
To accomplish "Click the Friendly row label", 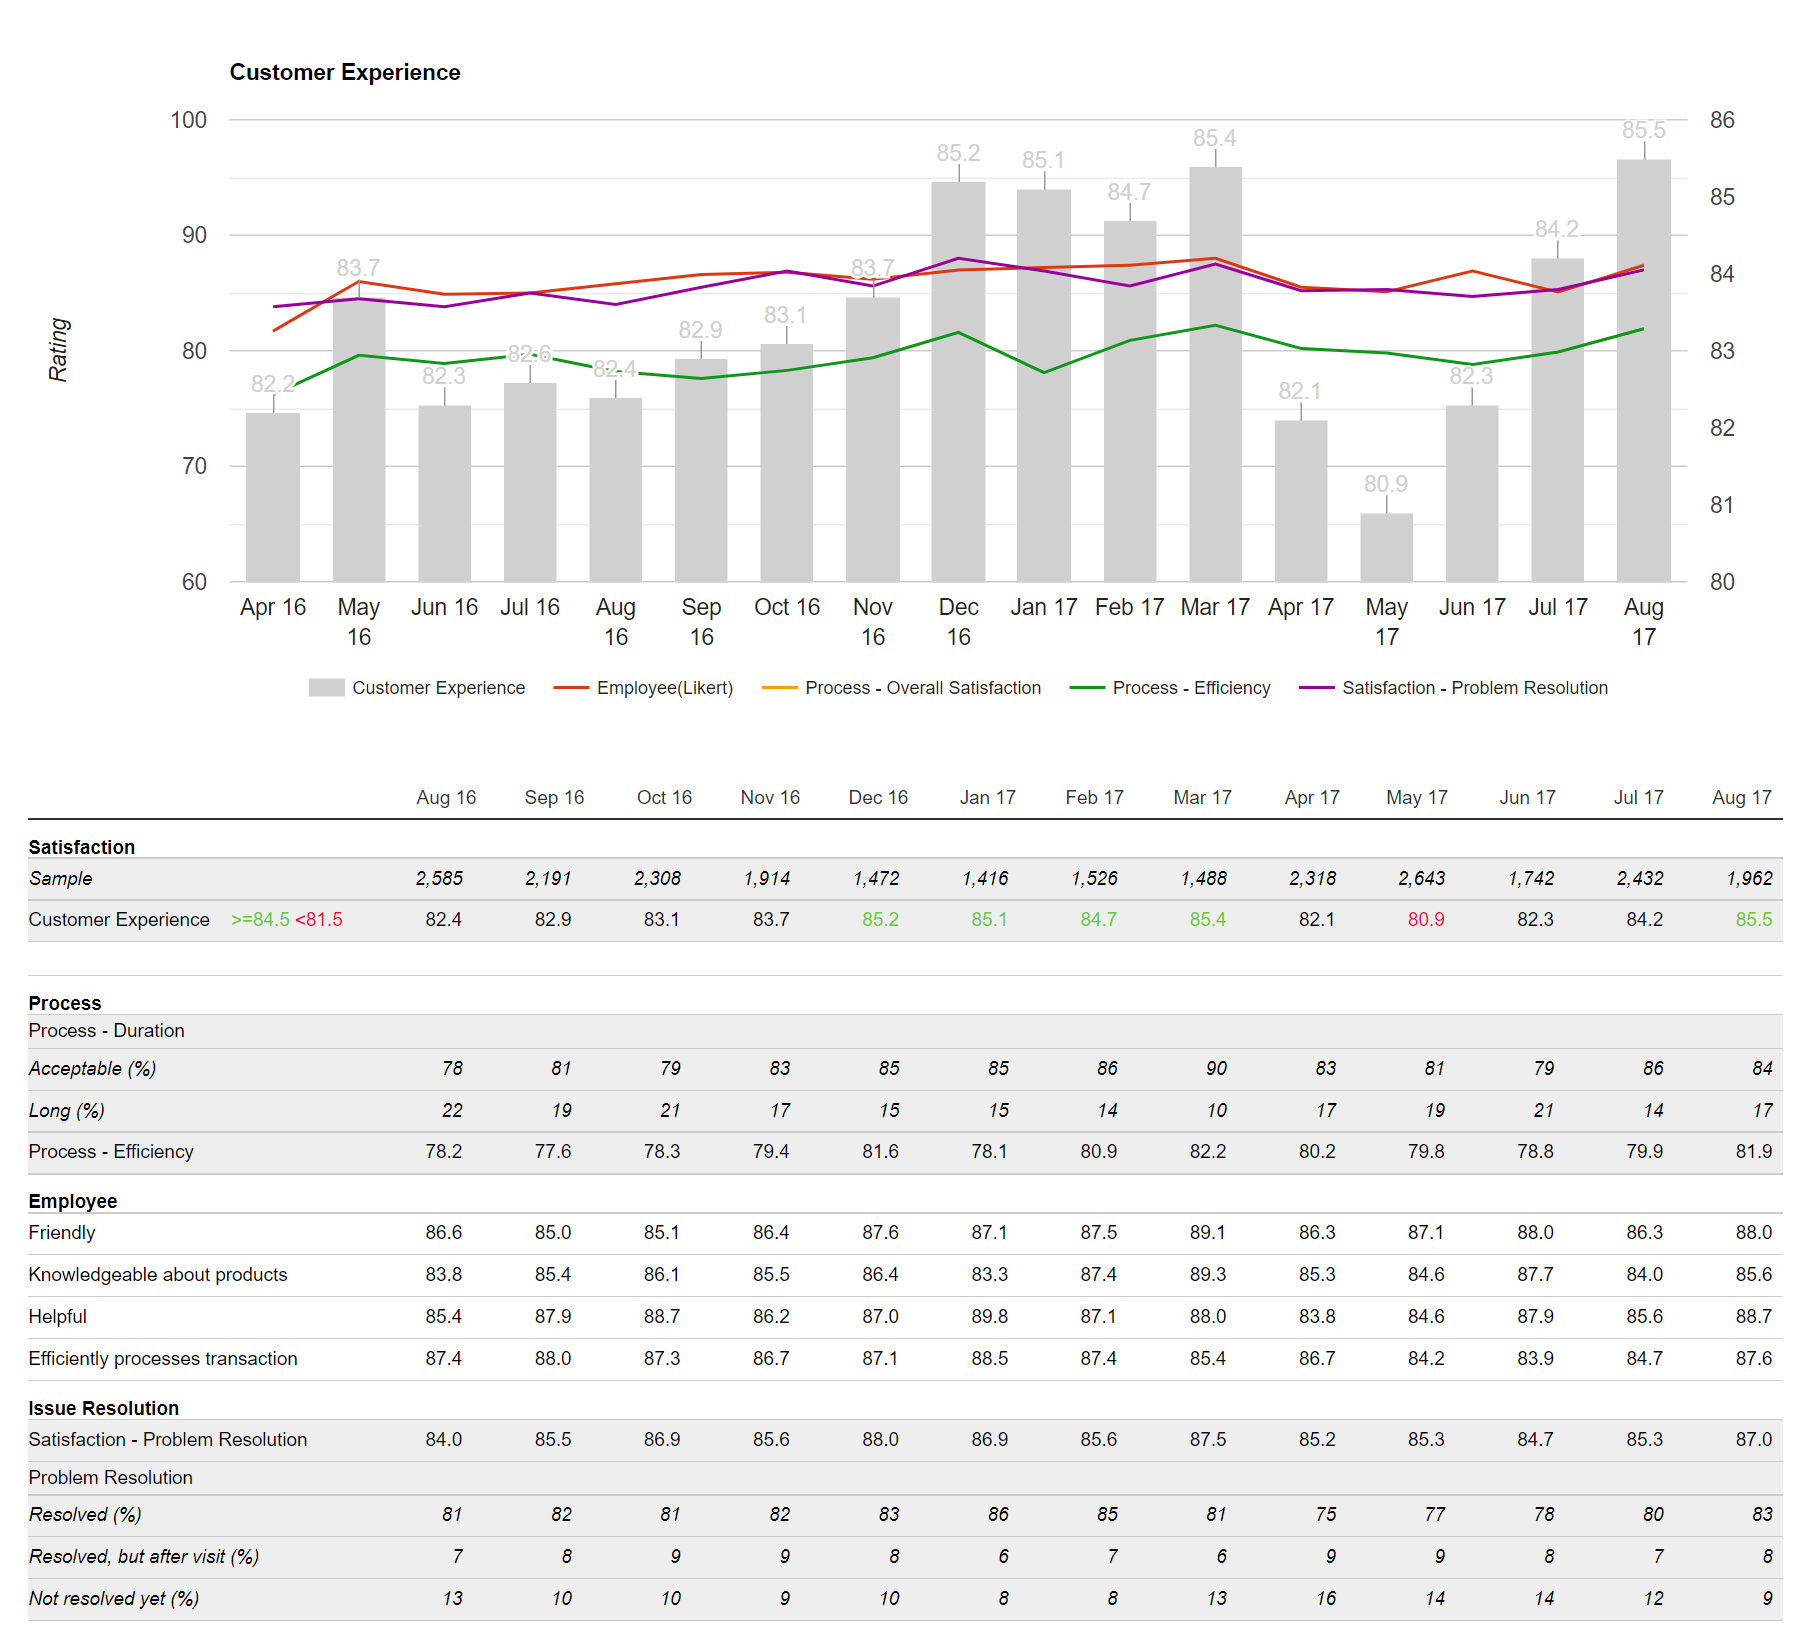I will [x=62, y=1232].
